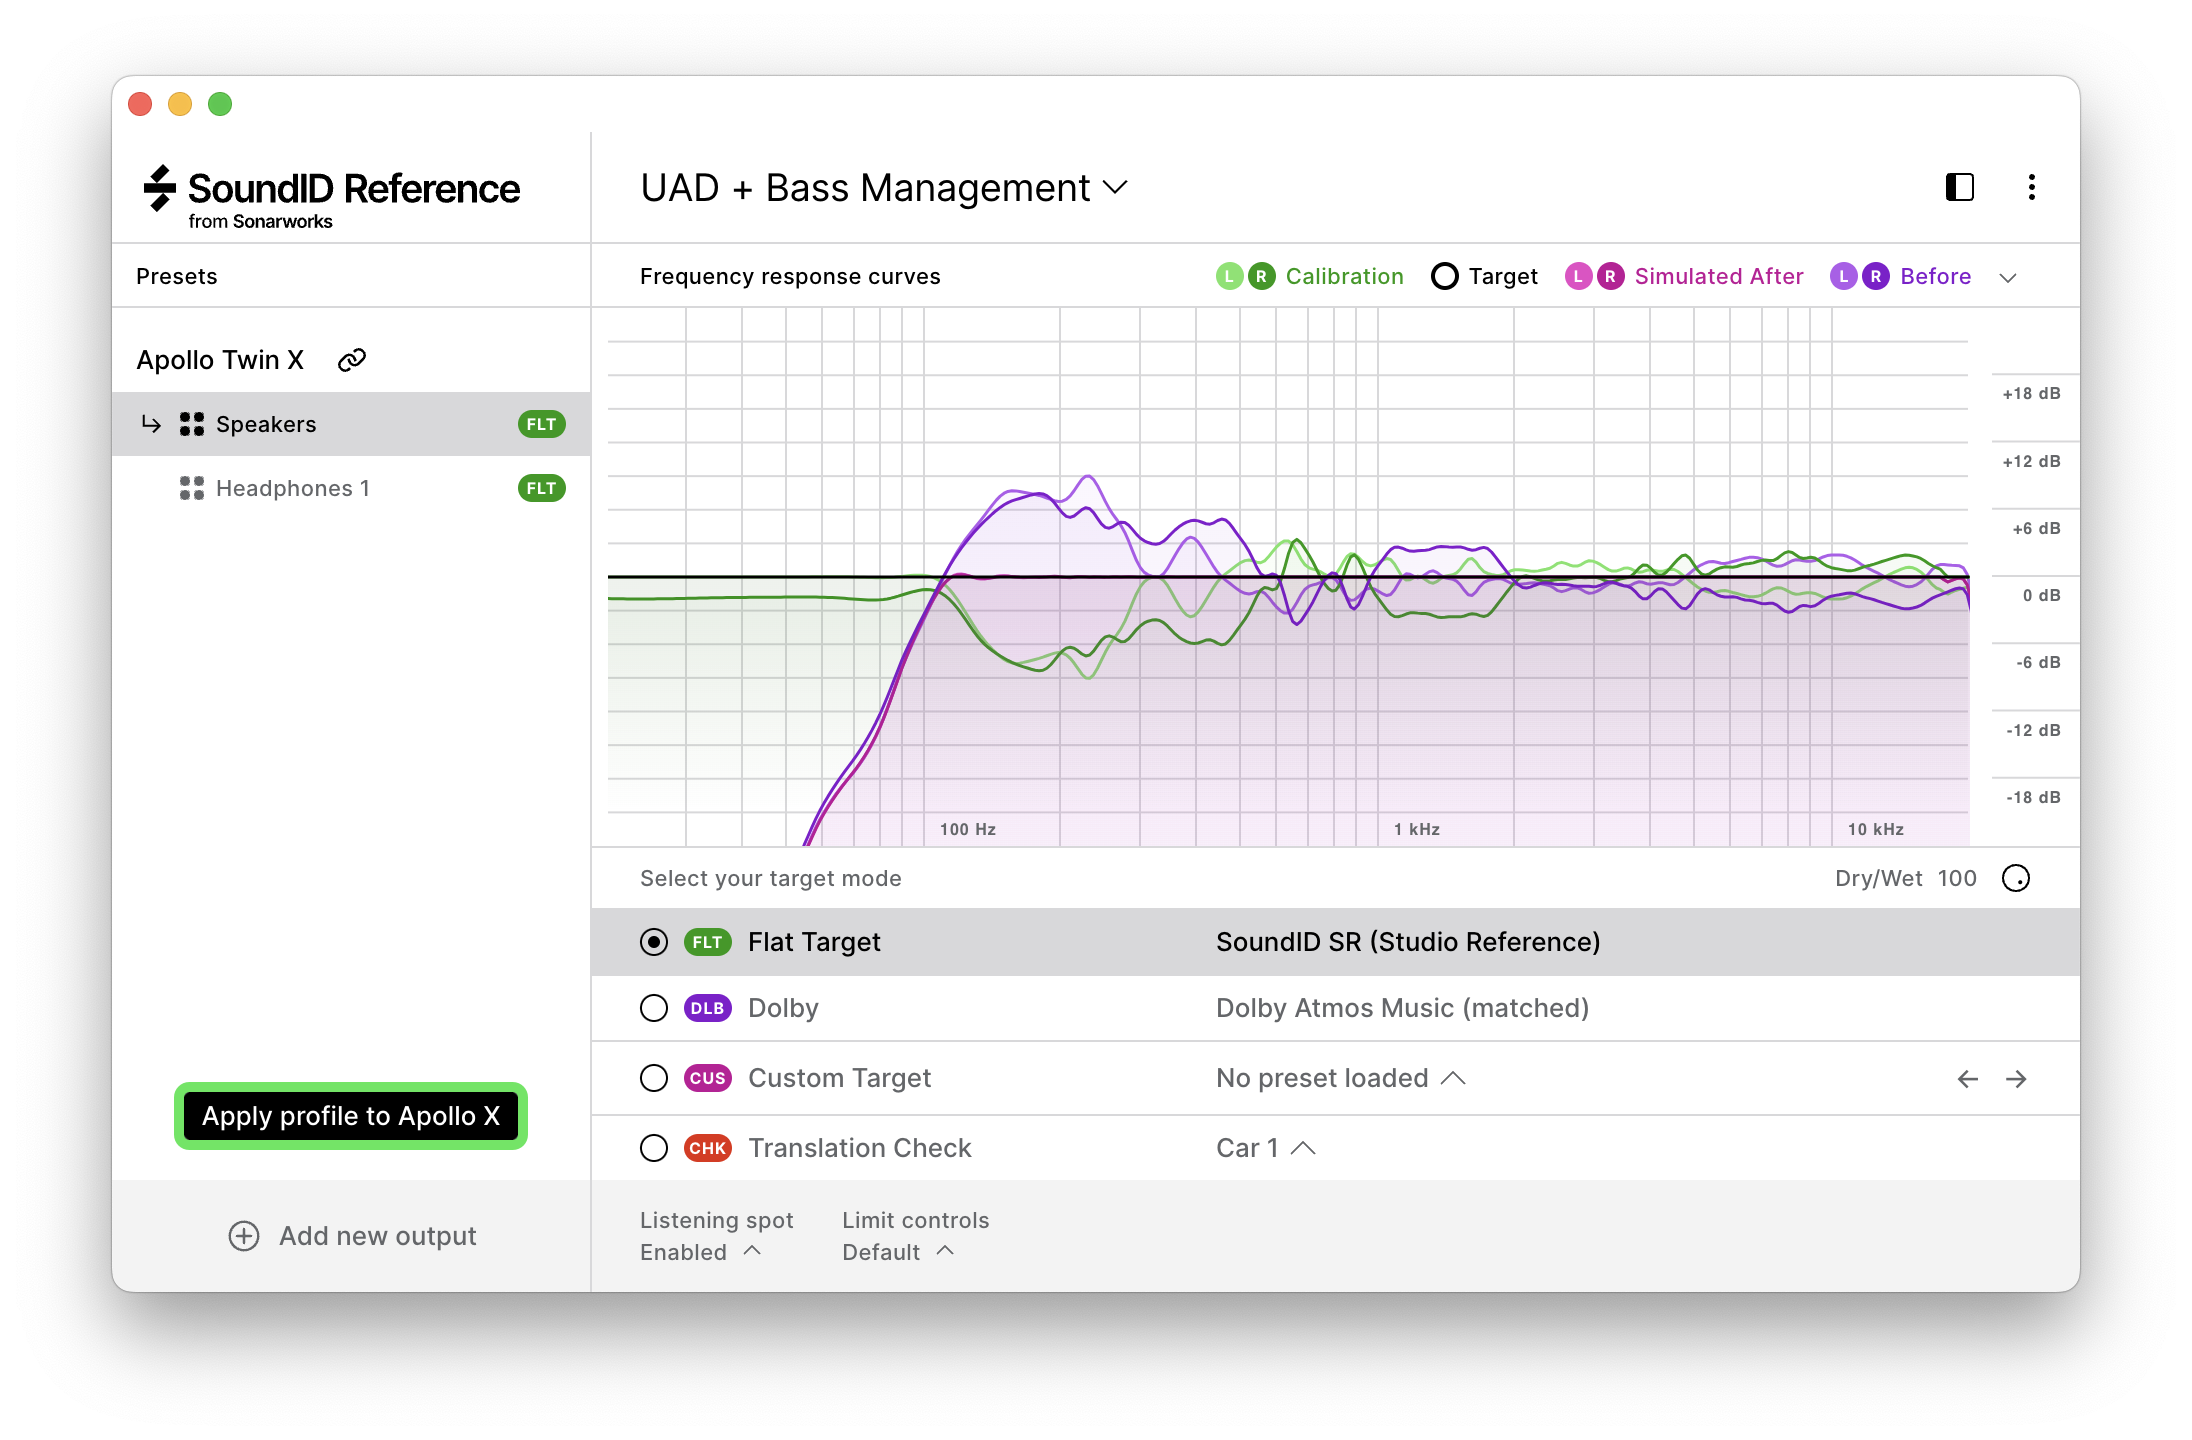
Task: Click the macOS green fullscreen window button
Action: [220, 104]
